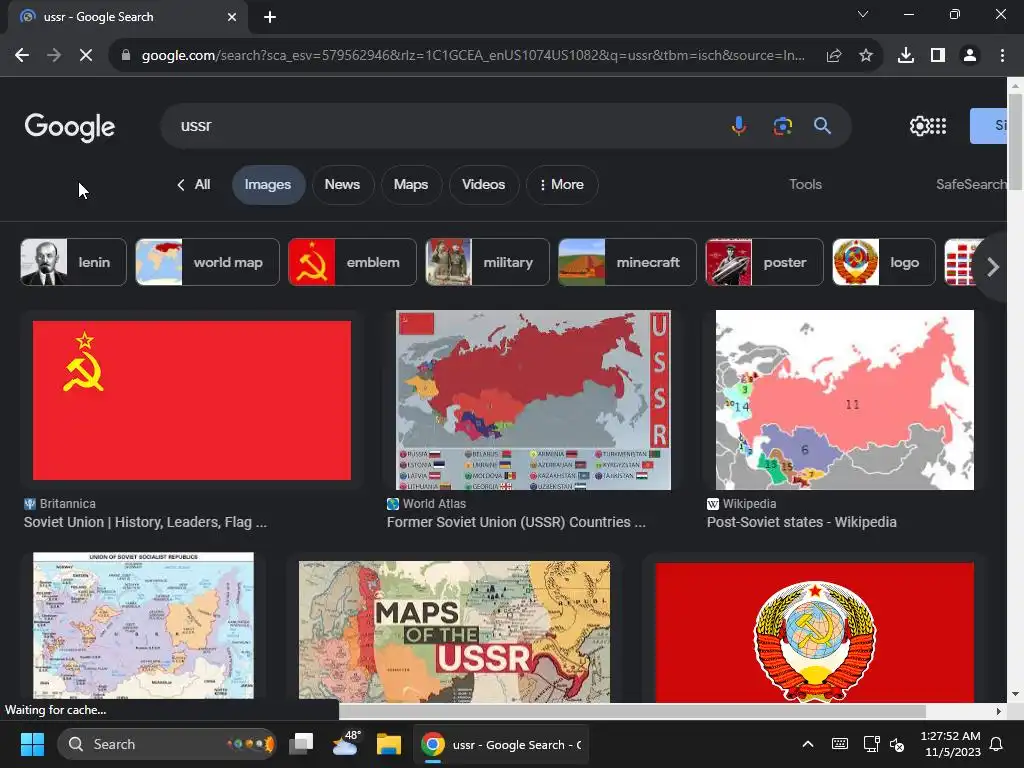Start voice search with microphone icon
Image resolution: width=1024 pixels, height=768 pixels.
click(739, 125)
